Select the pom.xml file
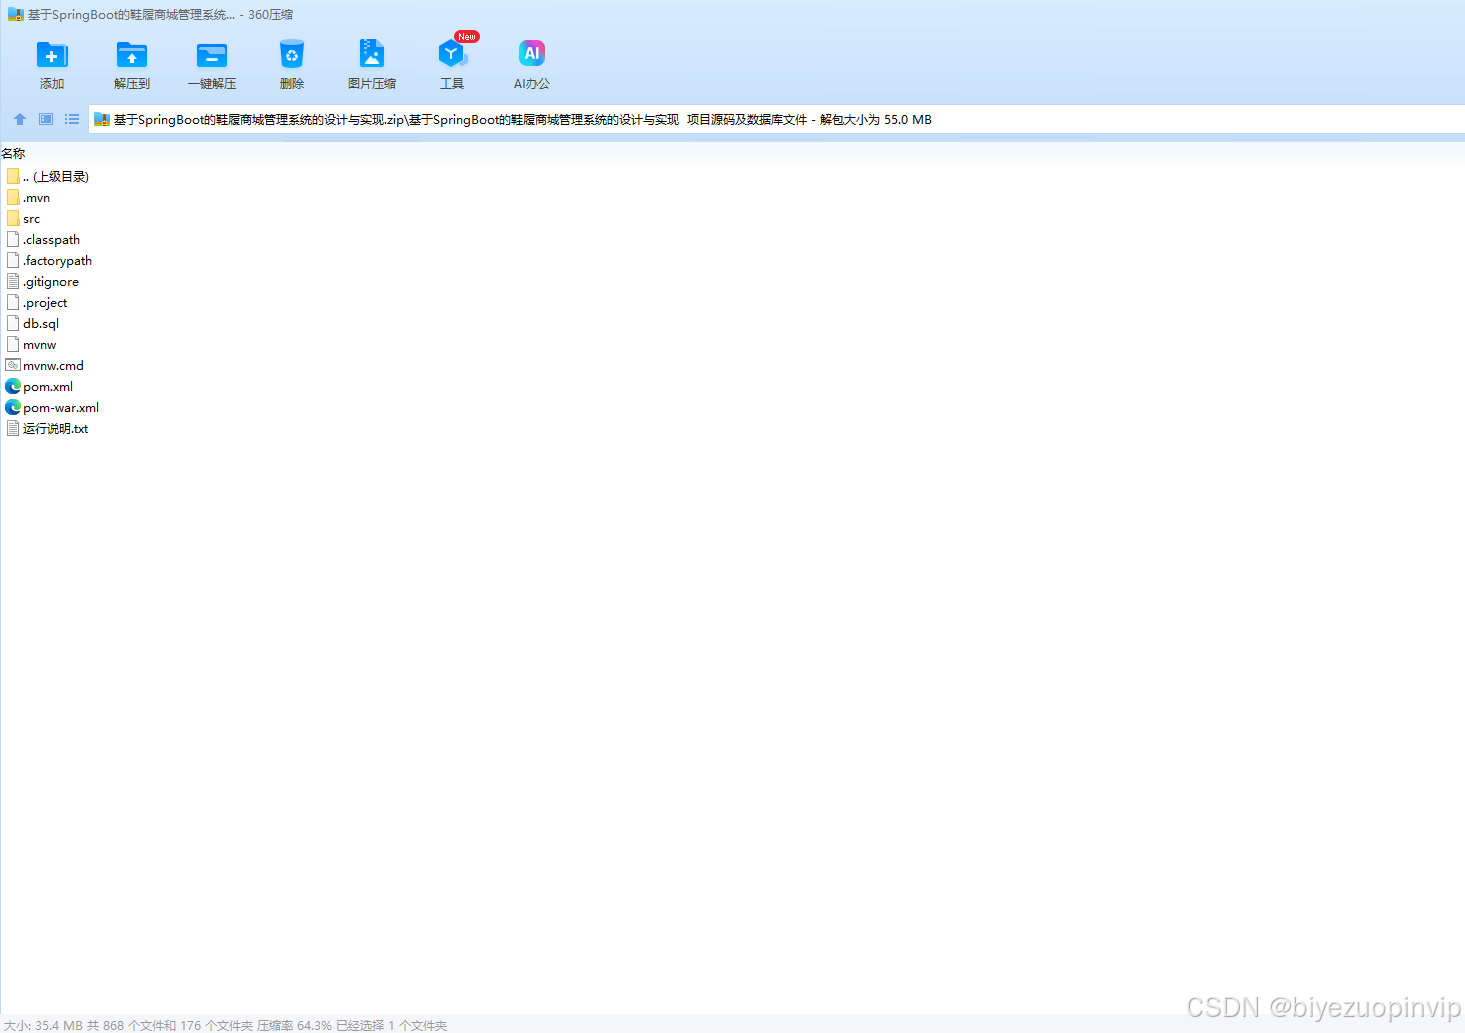This screenshot has height=1033, width=1465. tap(39, 387)
